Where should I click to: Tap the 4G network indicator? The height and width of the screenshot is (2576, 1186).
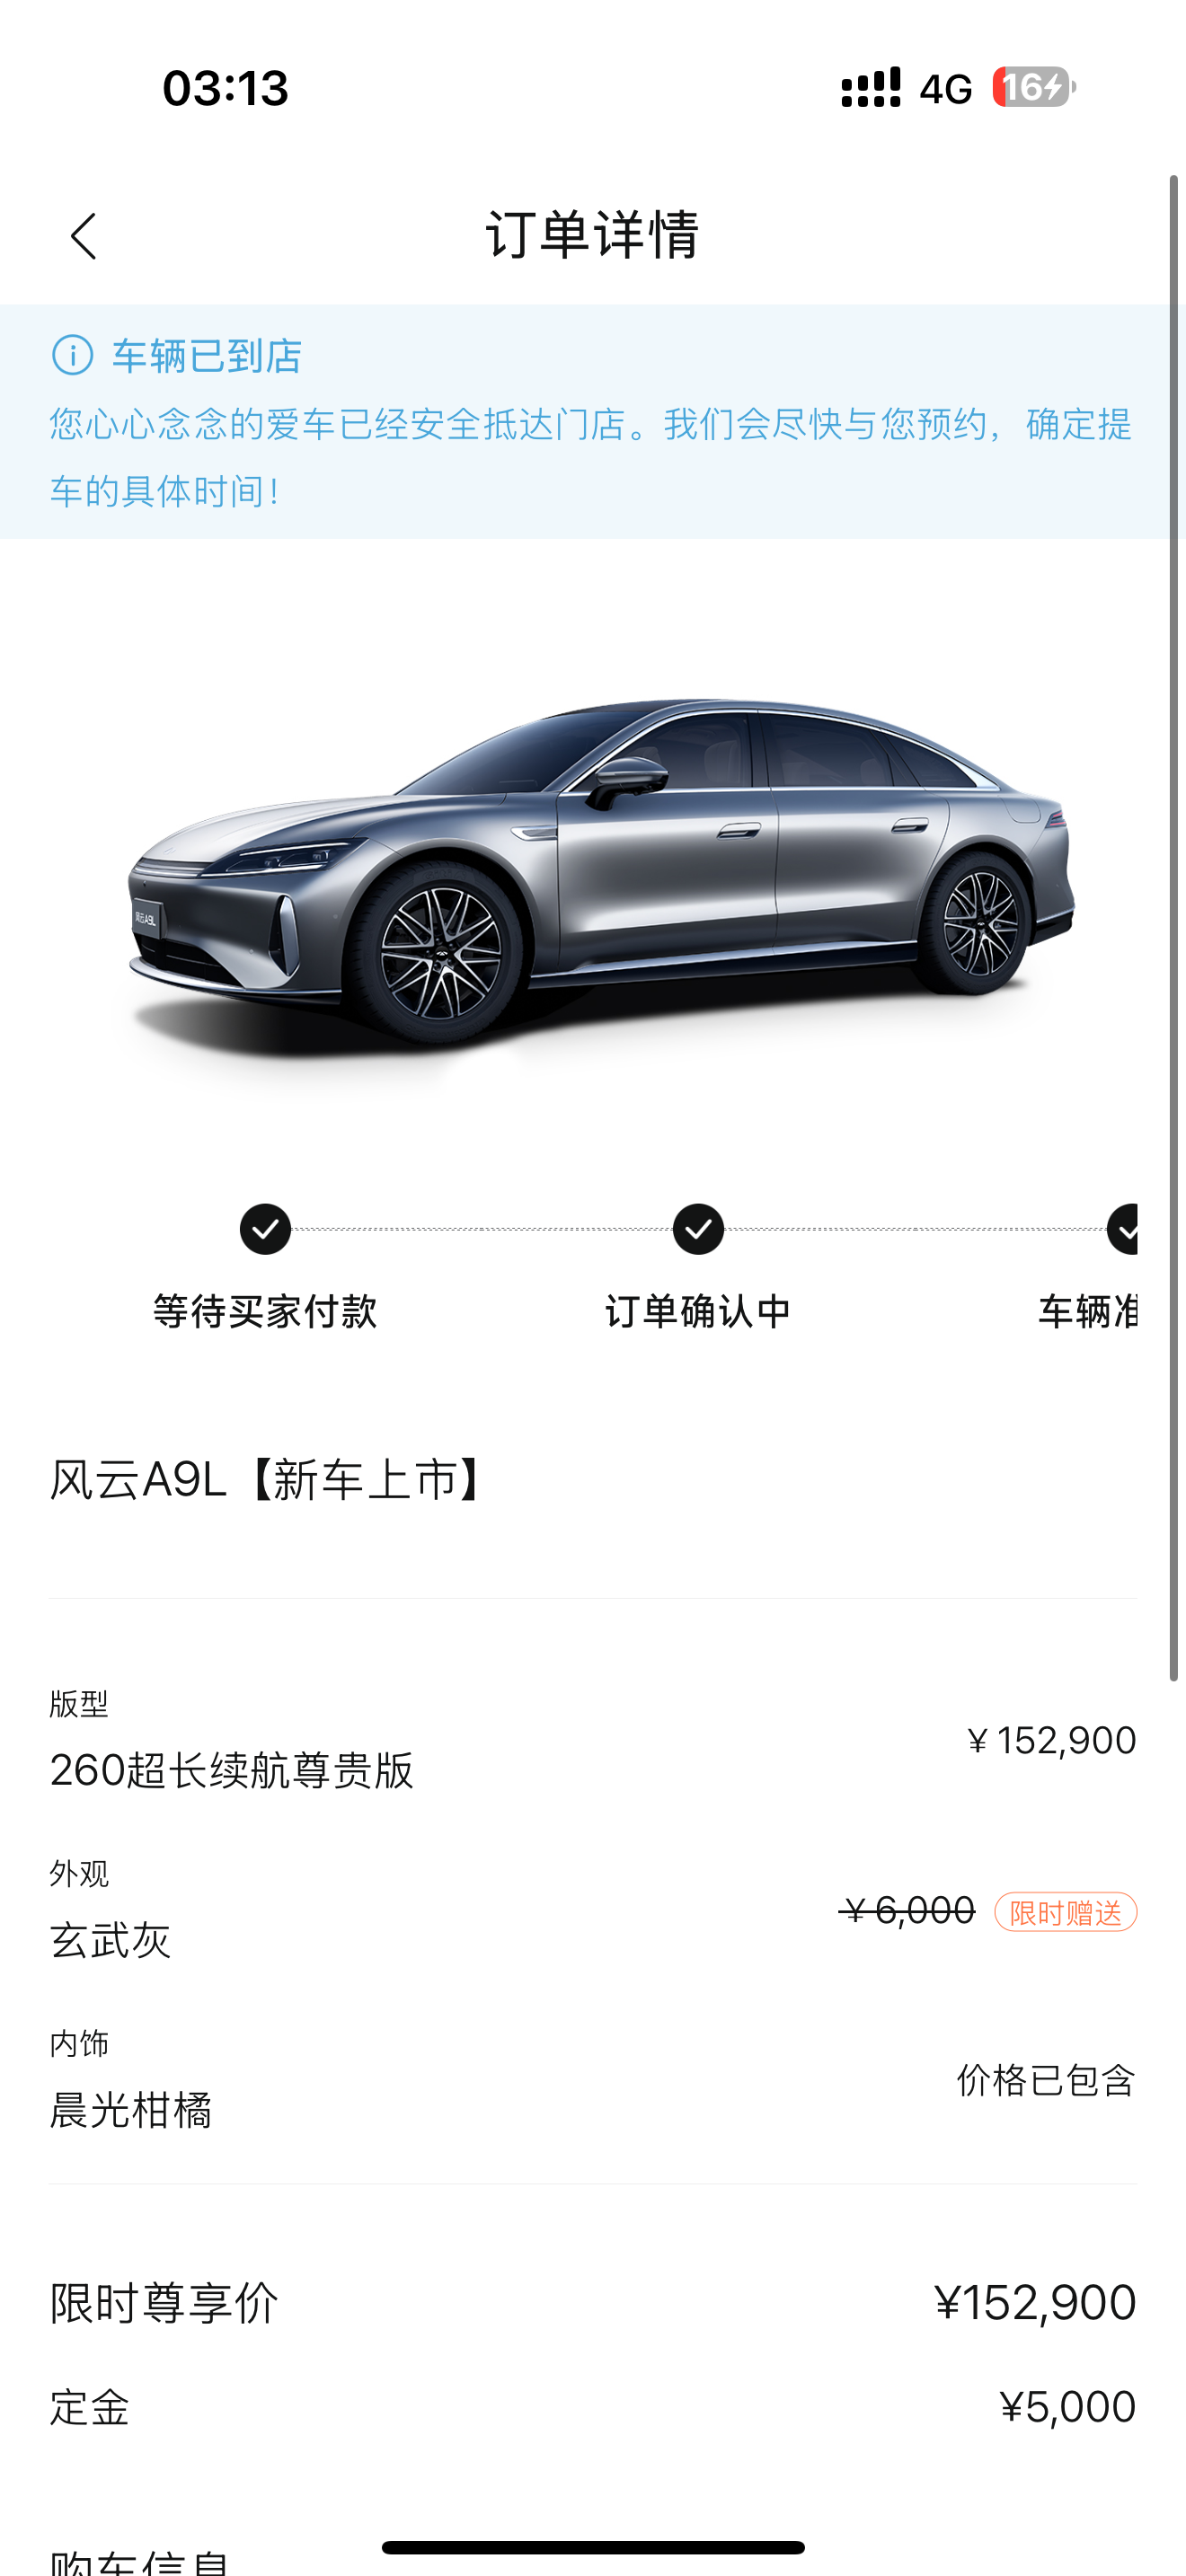tap(945, 89)
